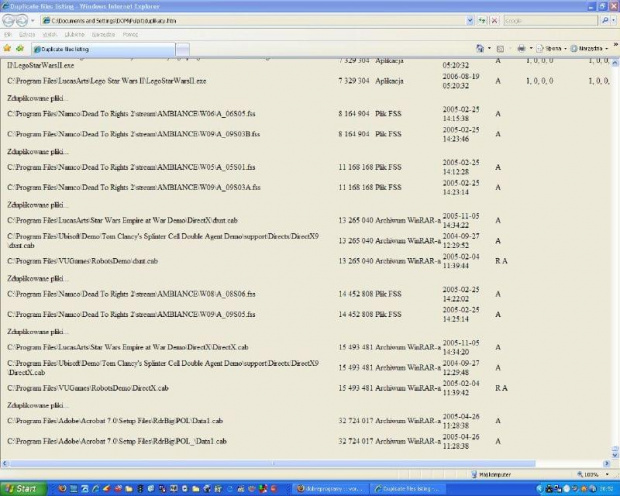Viewport: 620px width, 496px height.
Task: Select the Duplicate files listing tab
Action: click(103, 49)
